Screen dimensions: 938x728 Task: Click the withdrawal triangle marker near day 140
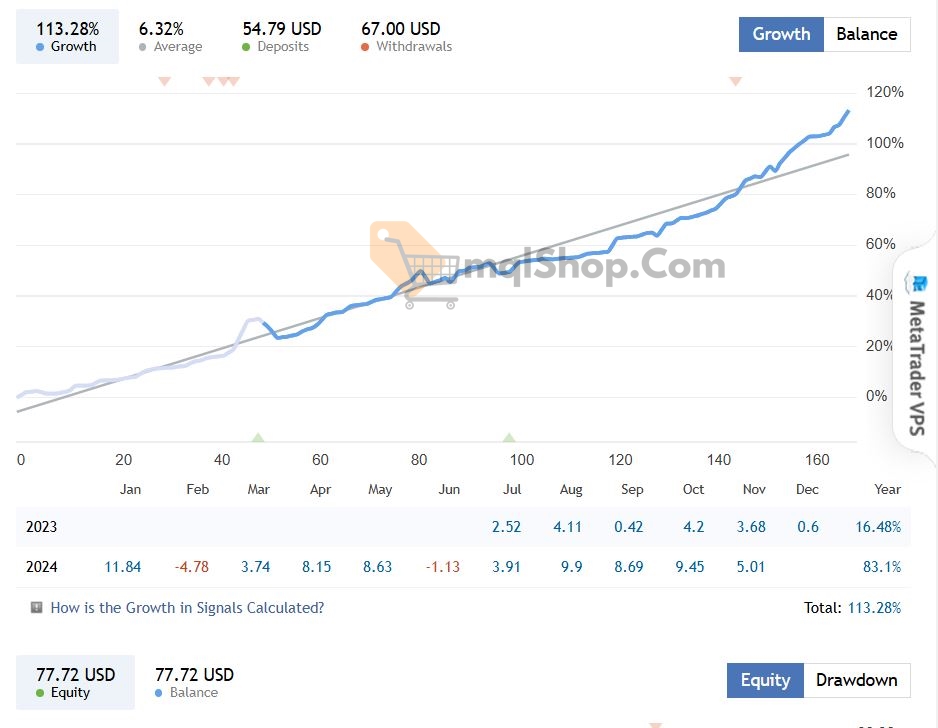click(735, 81)
